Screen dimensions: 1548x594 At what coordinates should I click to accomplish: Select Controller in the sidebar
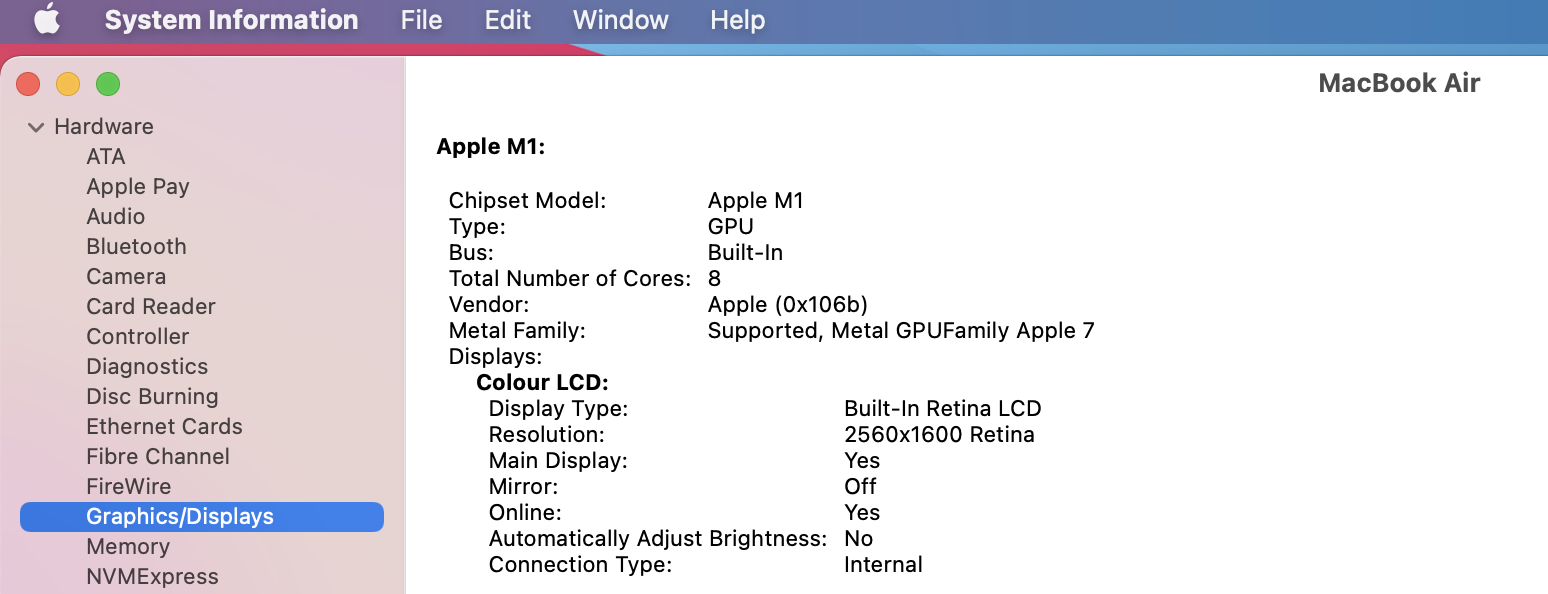tap(138, 337)
